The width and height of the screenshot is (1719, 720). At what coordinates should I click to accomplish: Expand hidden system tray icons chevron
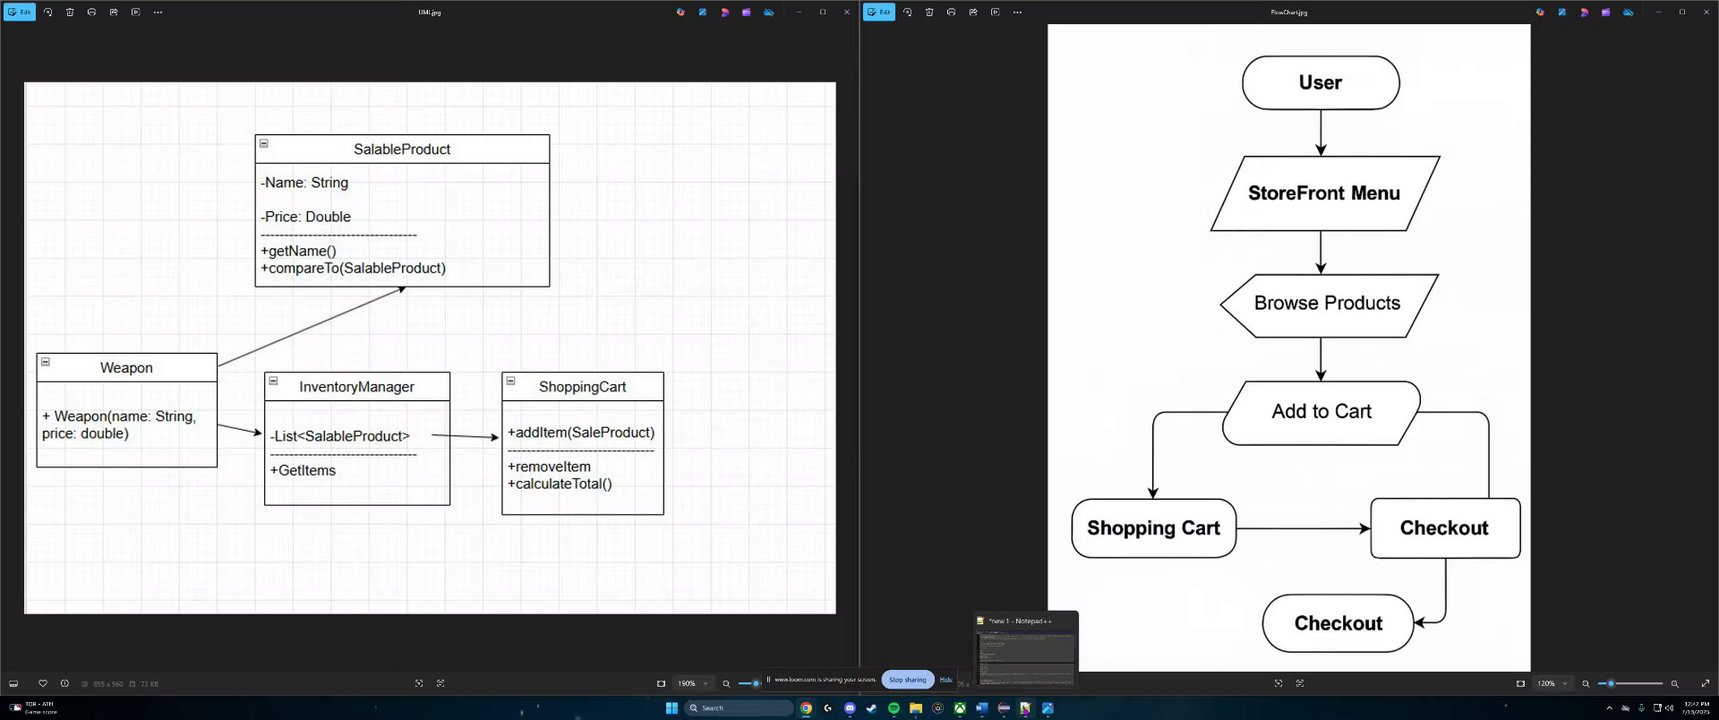(x=1609, y=708)
